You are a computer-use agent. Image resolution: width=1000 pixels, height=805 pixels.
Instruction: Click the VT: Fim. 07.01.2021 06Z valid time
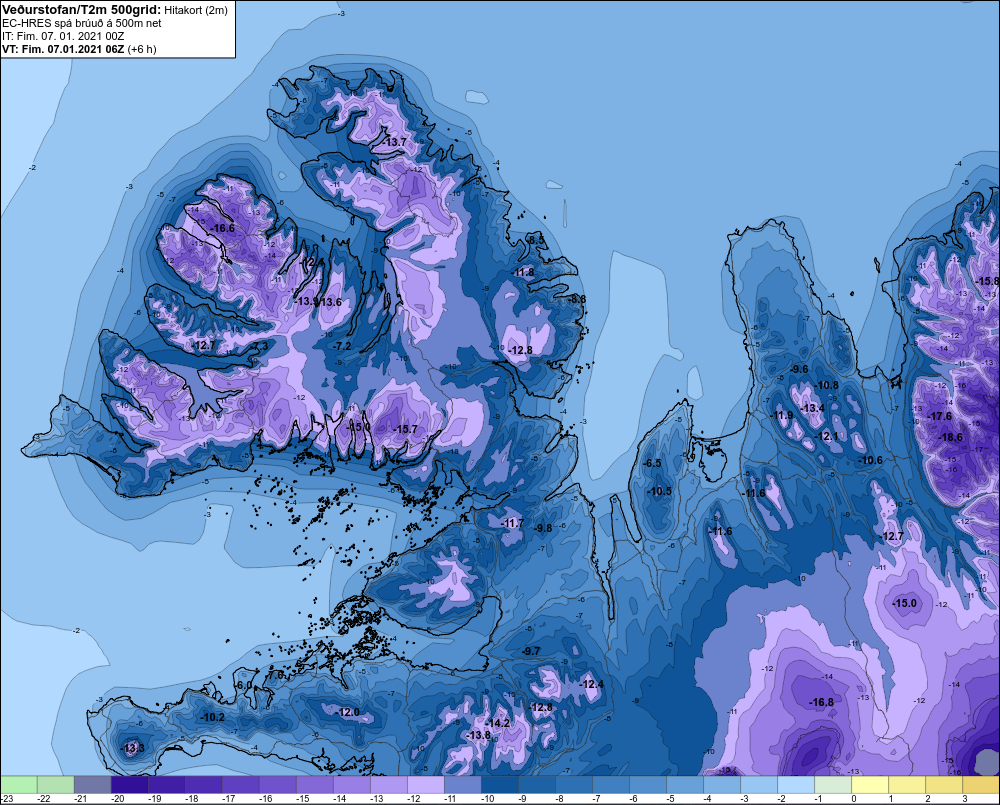63,49
